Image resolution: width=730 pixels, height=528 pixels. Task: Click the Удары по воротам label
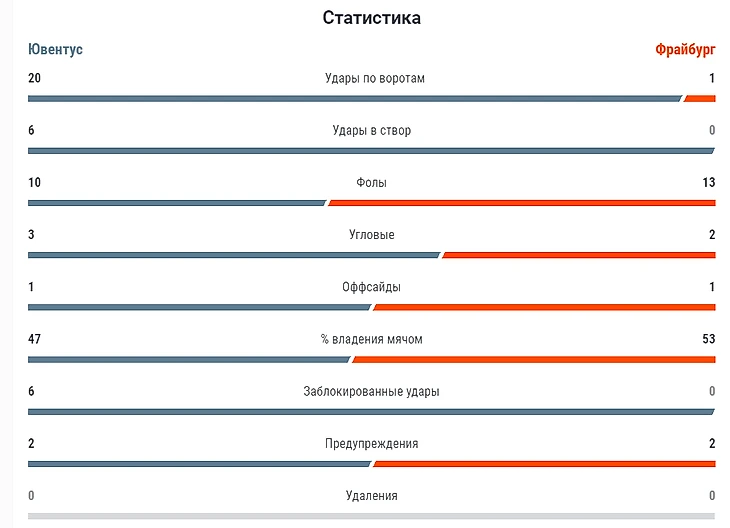click(x=375, y=78)
